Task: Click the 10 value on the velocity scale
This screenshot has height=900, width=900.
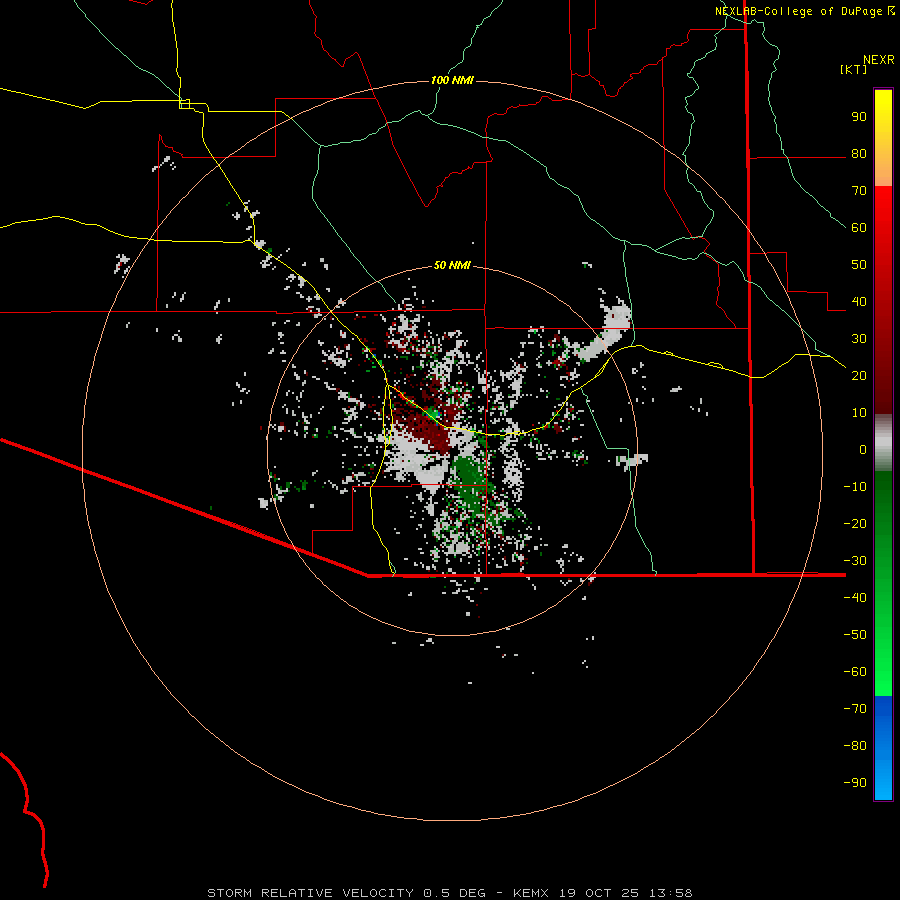Action: pos(859,413)
